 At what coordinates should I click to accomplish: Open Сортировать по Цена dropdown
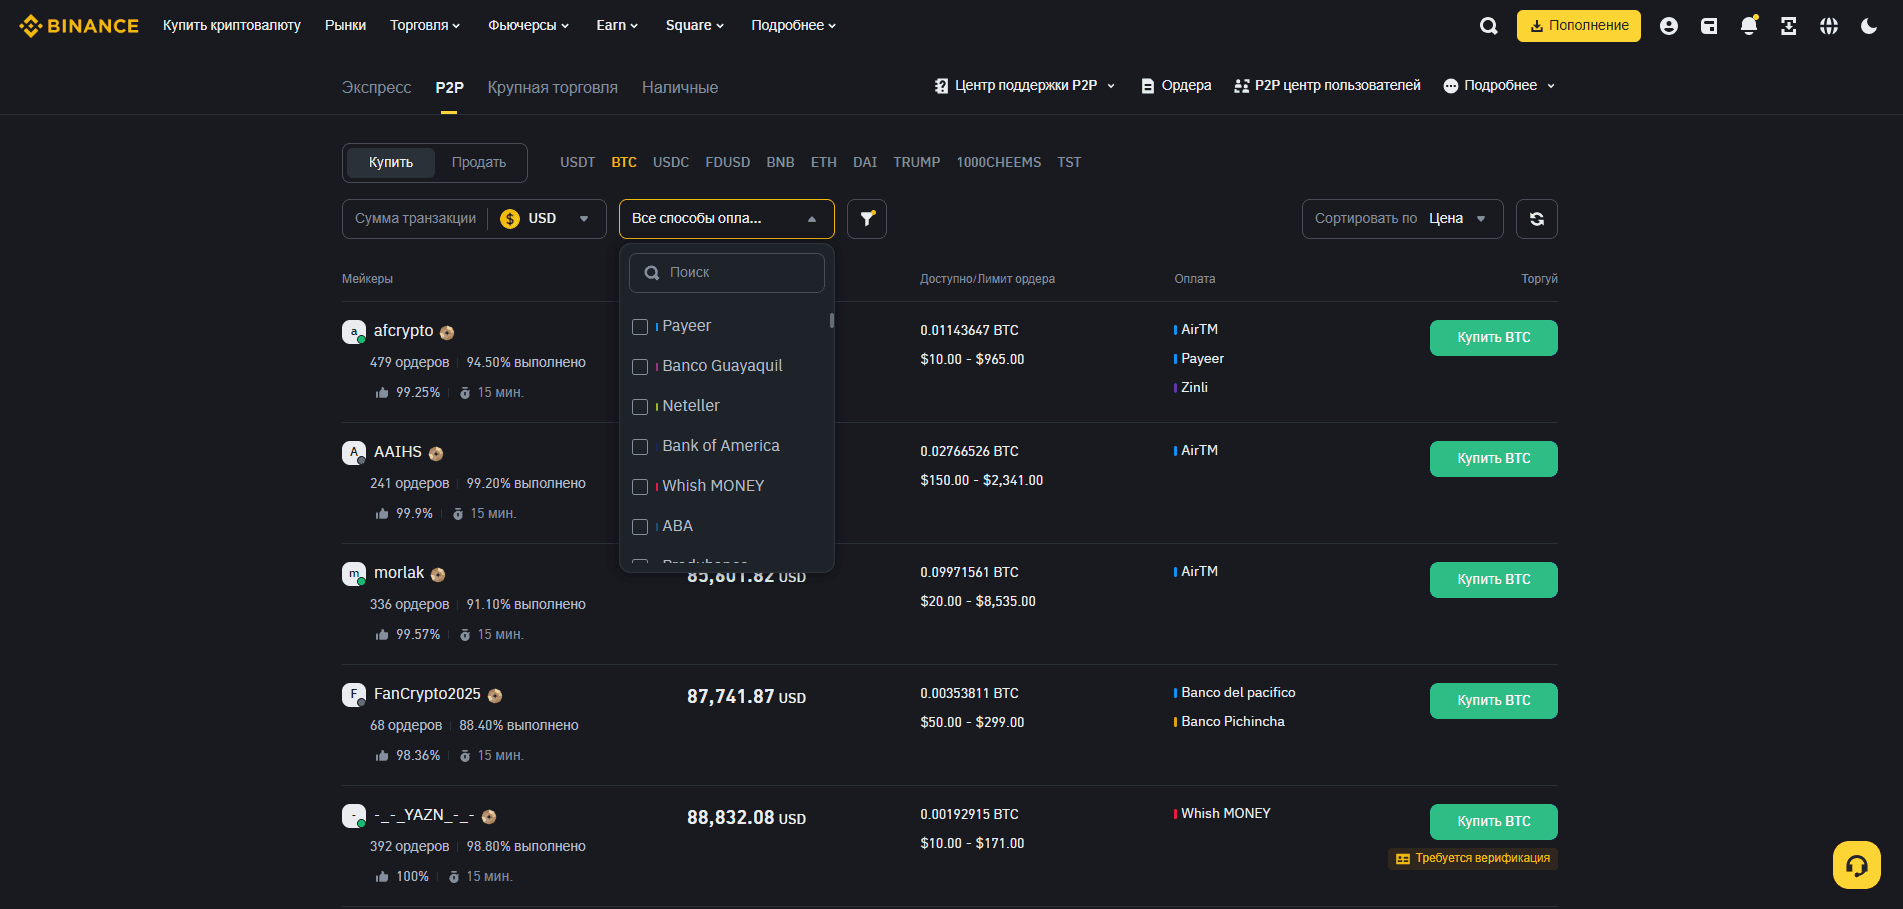pos(1402,219)
